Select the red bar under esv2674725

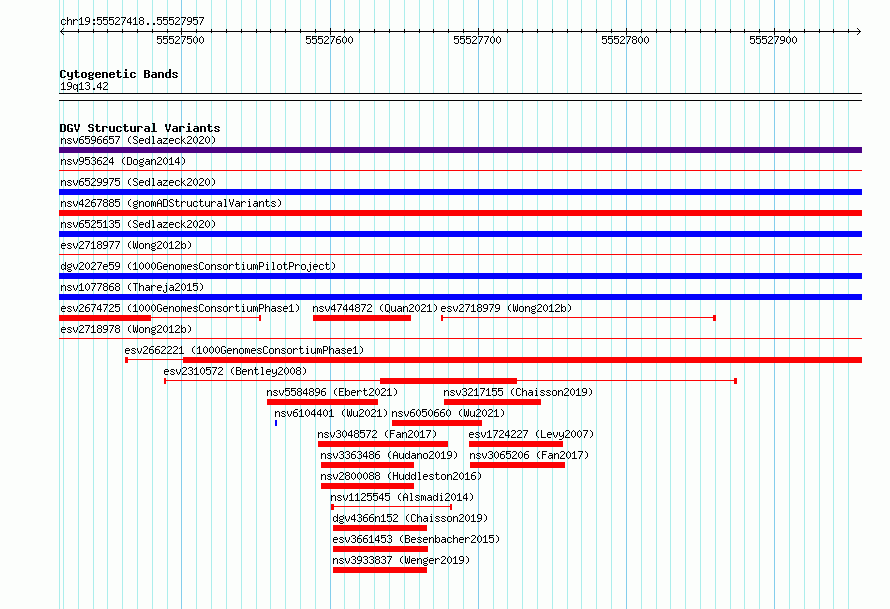pyautogui.click(x=105, y=318)
